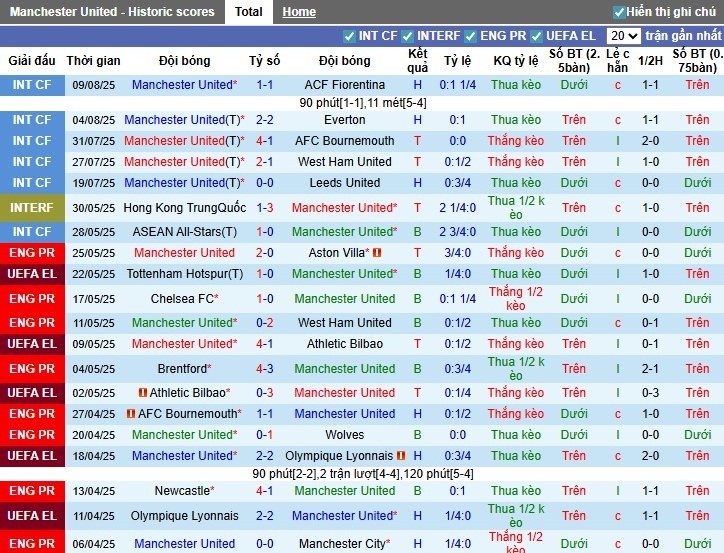724x553 pixels.
Task: Click the UEFA EL label on 22/05/25 row
Action: [32, 274]
